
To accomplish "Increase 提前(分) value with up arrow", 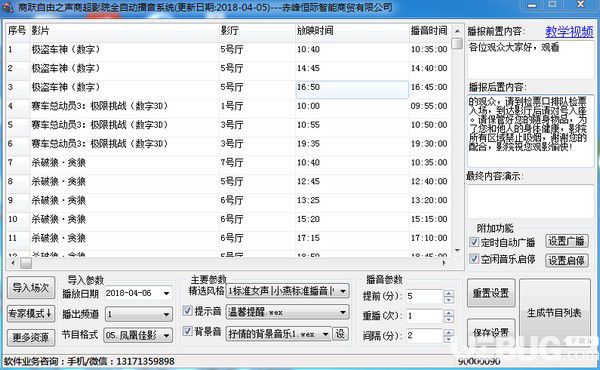I will pyautogui.click(x=448, y=293).
